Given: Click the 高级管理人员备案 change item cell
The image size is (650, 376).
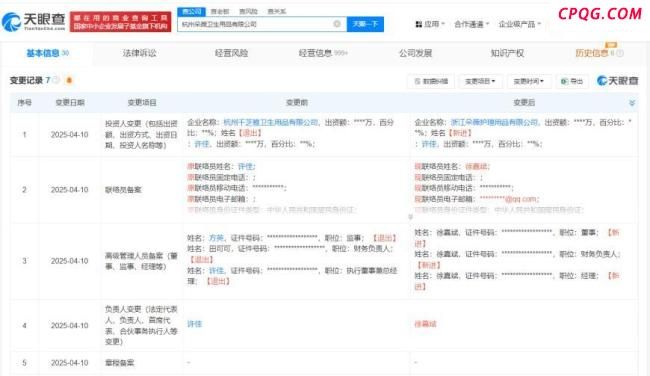Looking at the screenshot, I should 141,261.
